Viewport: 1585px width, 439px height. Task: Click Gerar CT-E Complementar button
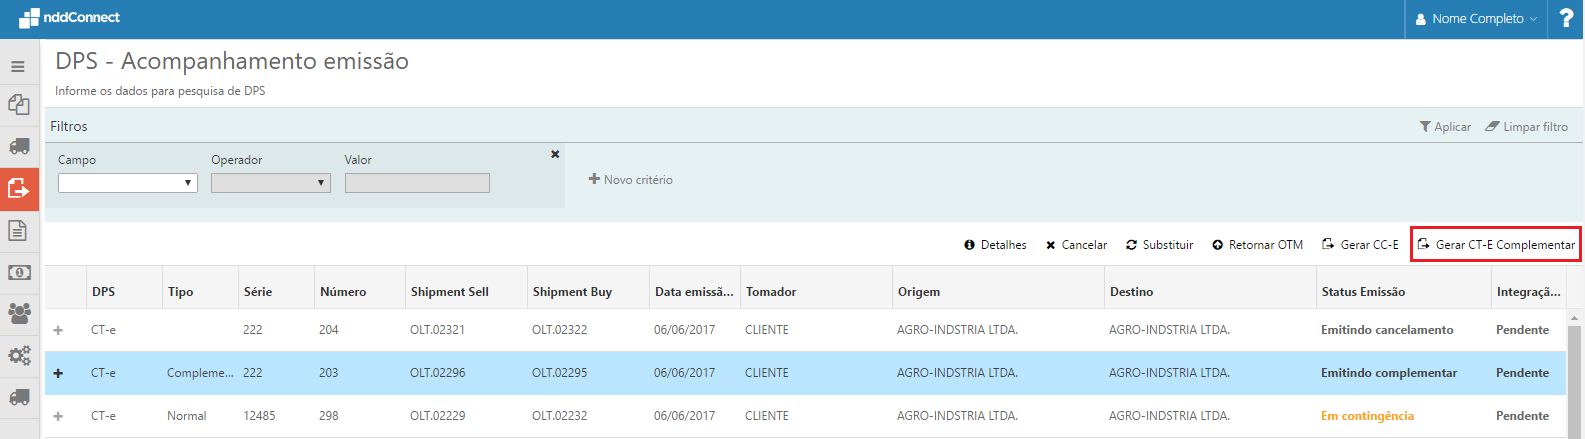click(1496, 245)
